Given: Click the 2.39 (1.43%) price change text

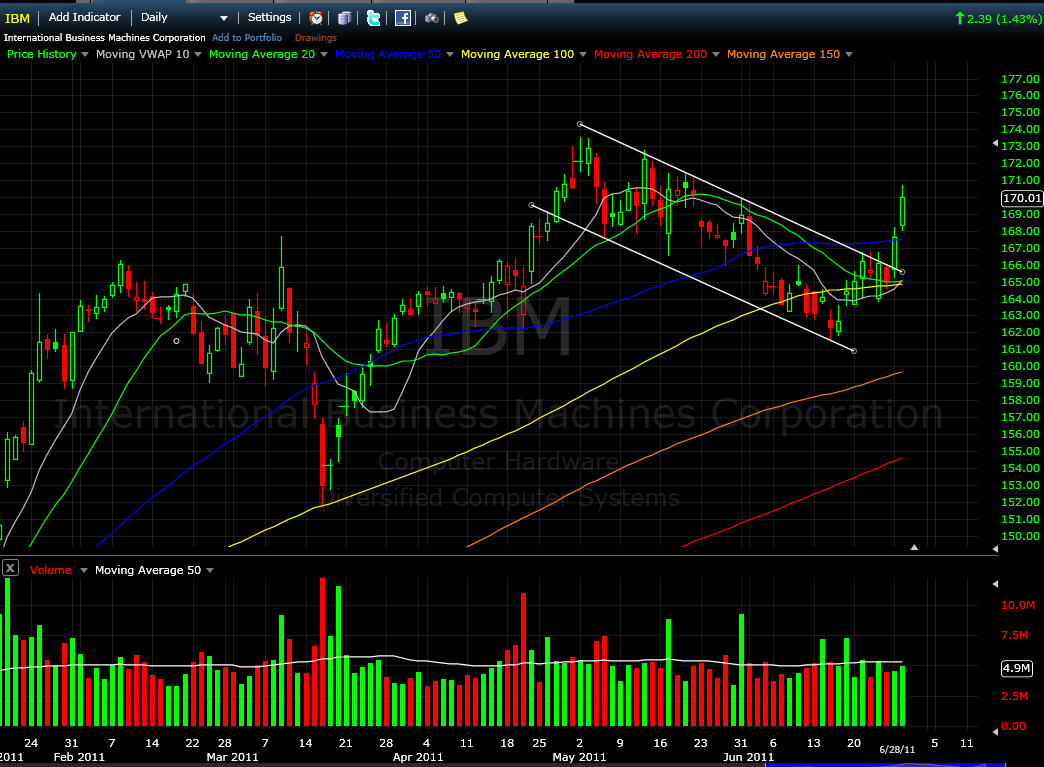Looking at the screenshot, I should pos(1004,19).
